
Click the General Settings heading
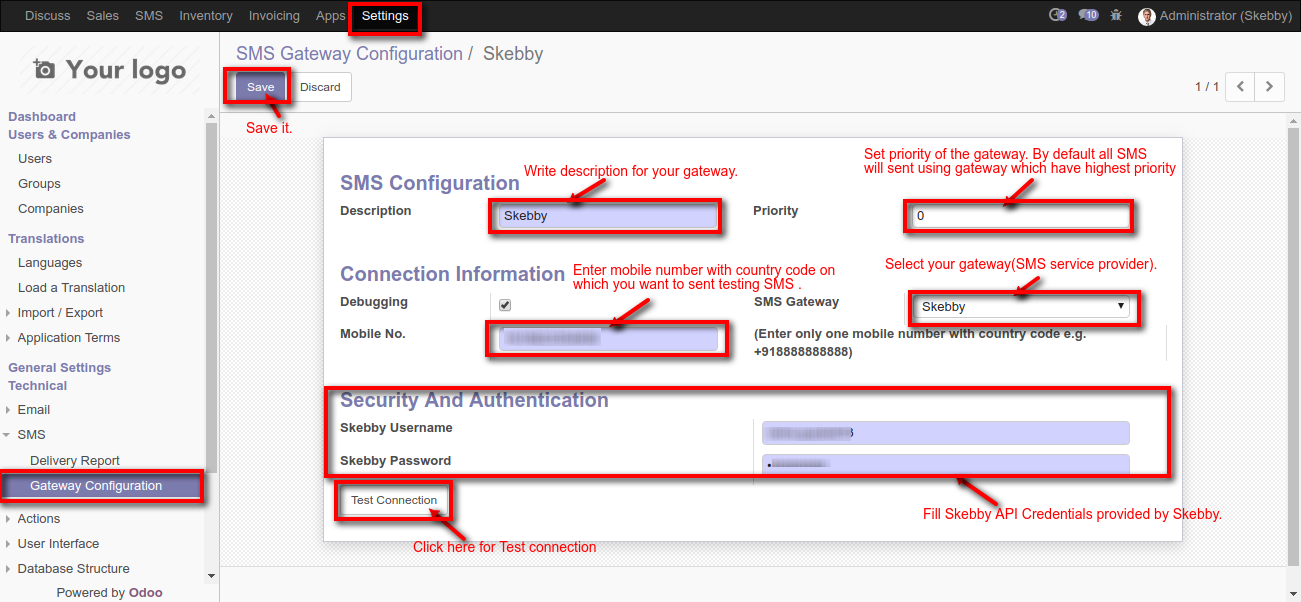59,368
